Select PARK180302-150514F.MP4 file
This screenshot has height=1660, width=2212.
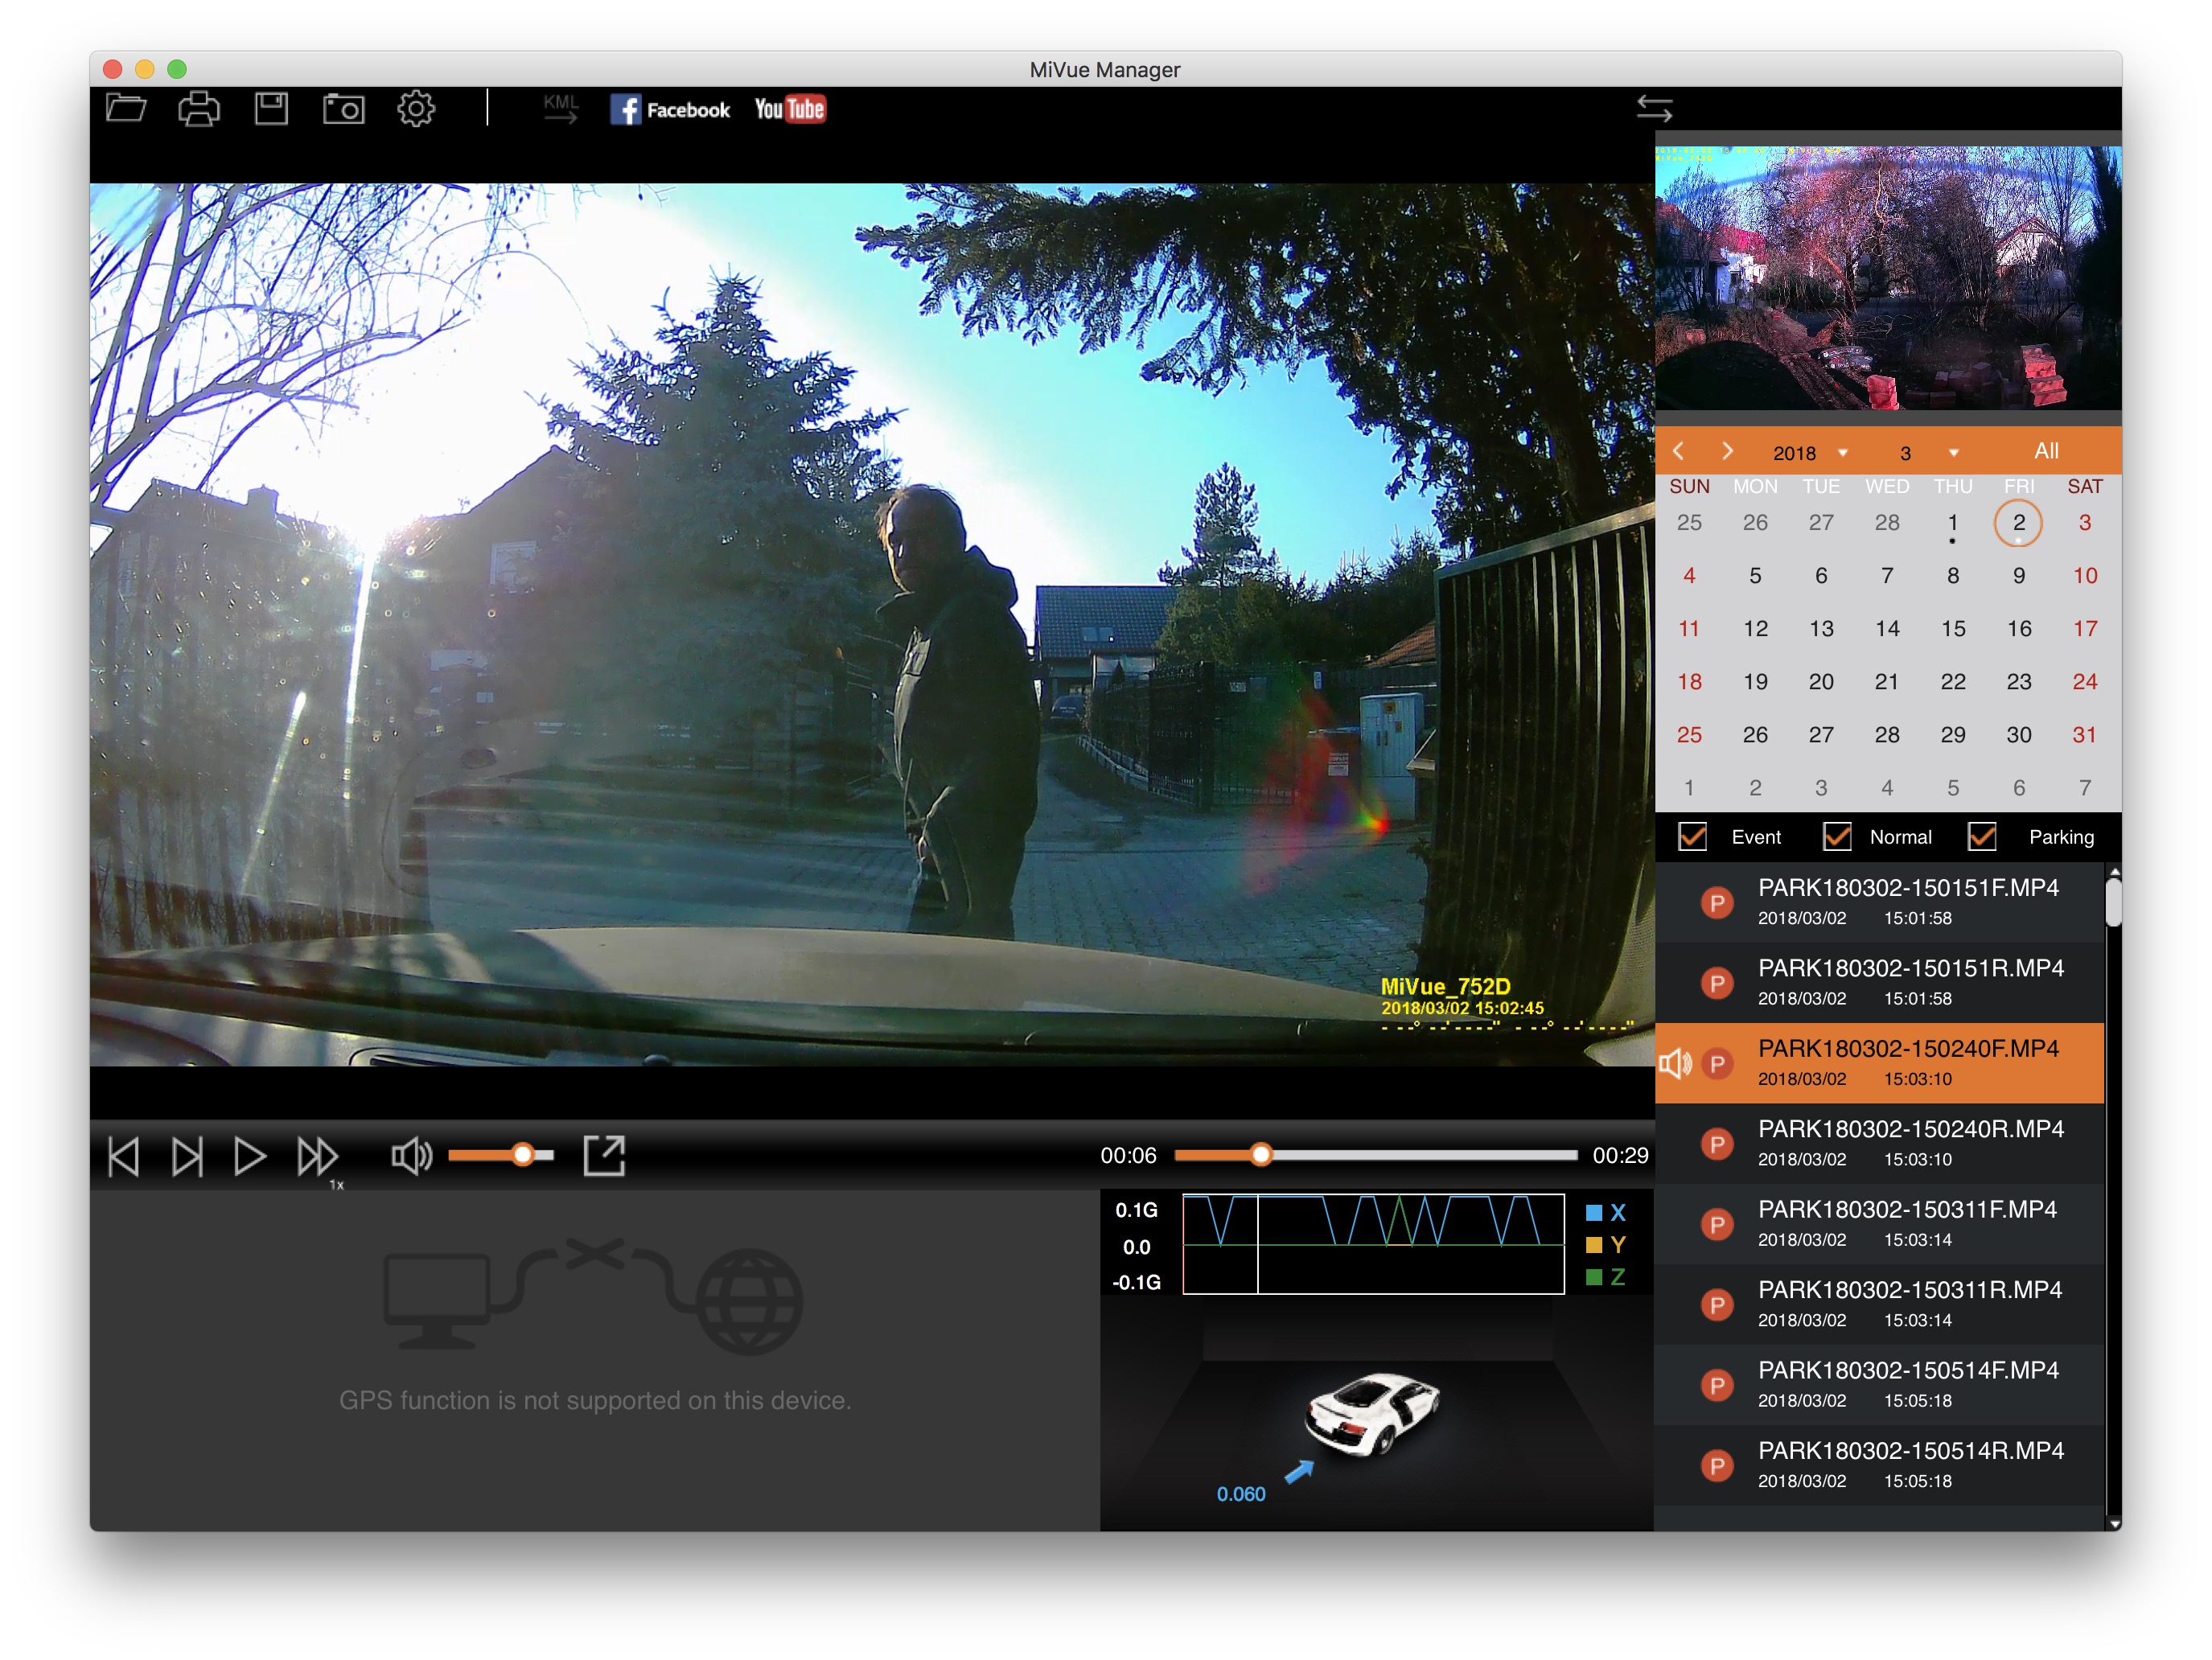(1879, 1384)
